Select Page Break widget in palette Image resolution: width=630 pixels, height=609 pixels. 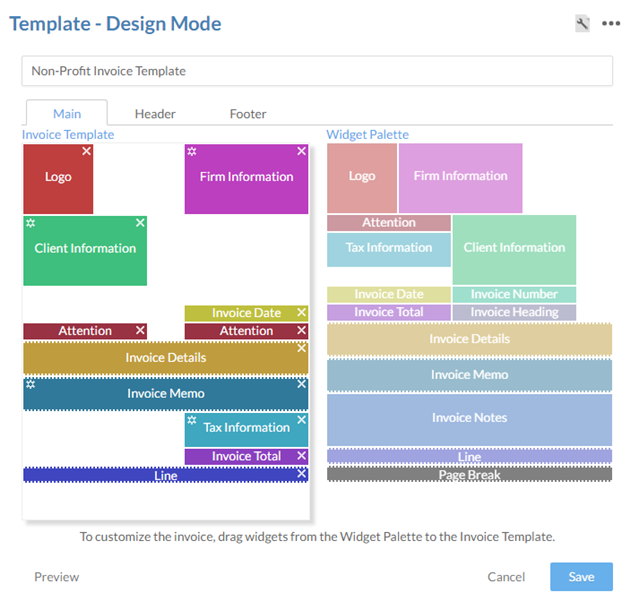[469, 475]
